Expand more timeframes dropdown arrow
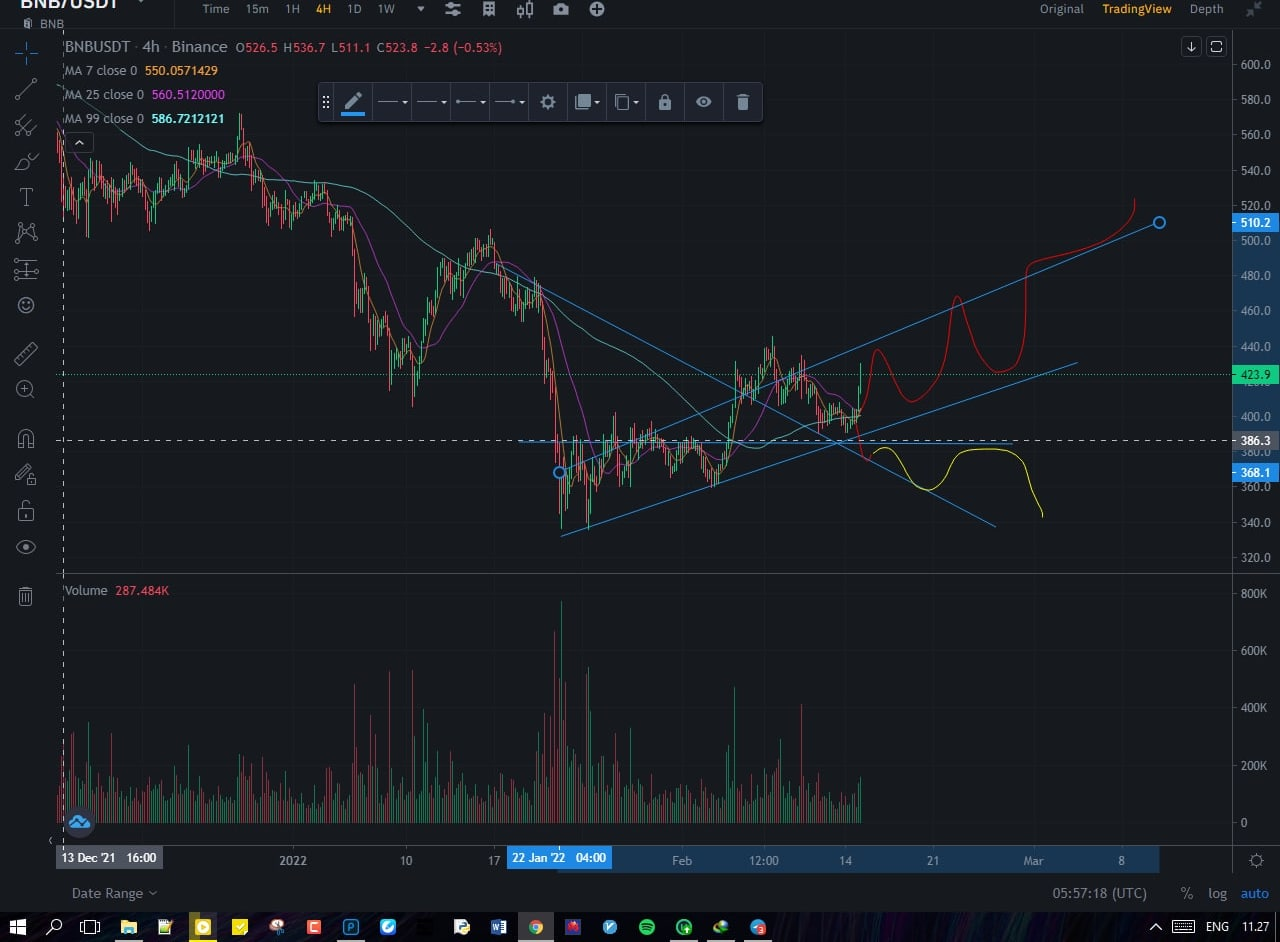 pos(421,9)
